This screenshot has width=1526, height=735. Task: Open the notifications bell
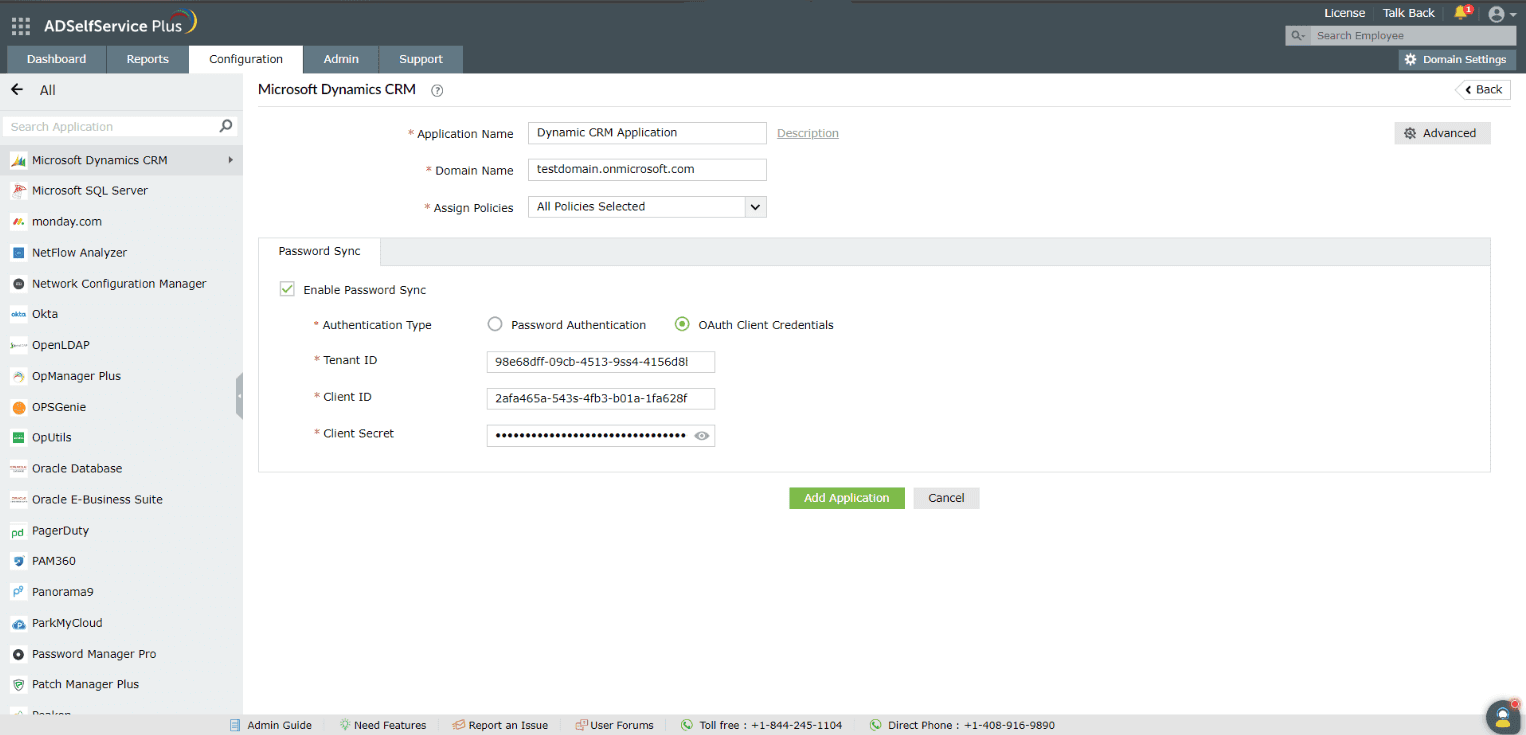pyautogui.click(x=1461, y=12)
